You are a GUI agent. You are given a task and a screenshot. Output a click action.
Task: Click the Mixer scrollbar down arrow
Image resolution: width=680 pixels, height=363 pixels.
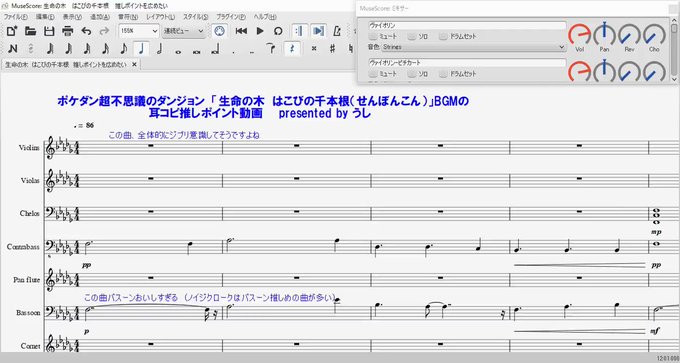coord(674,79)
